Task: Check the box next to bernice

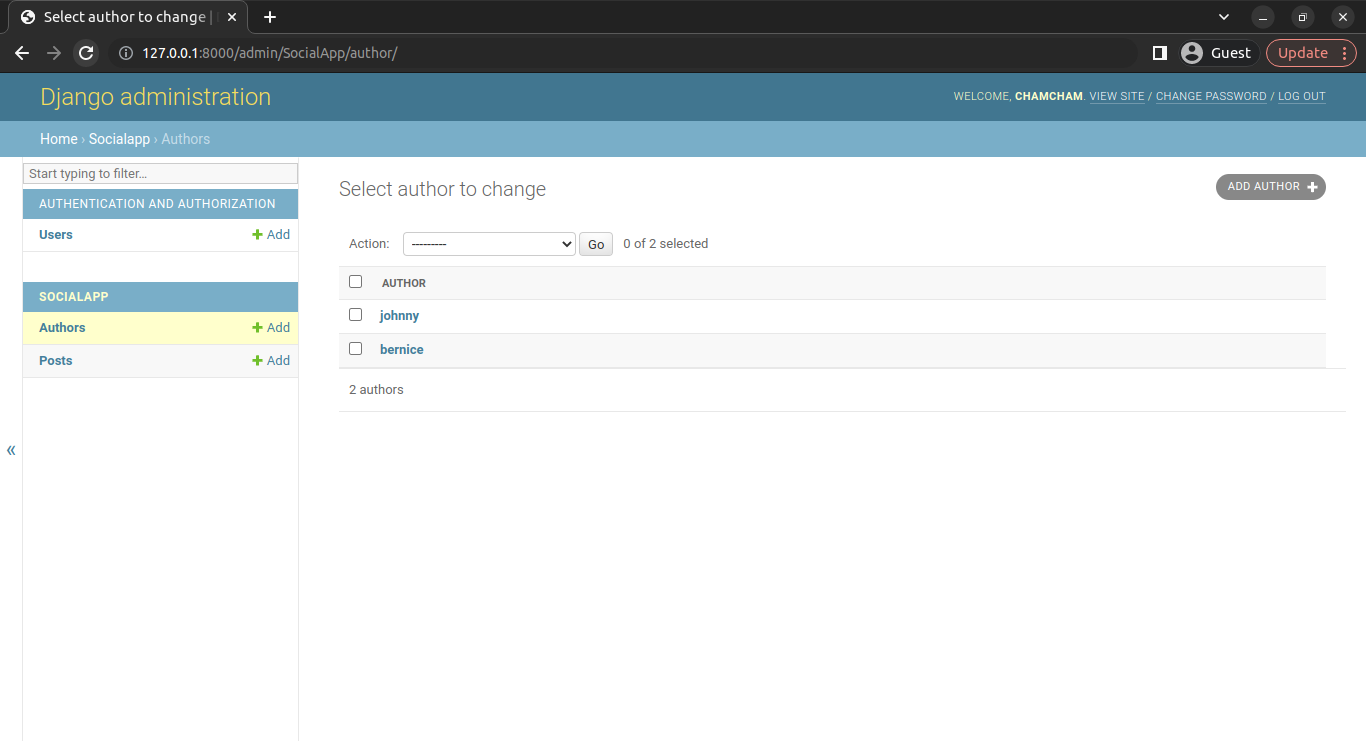Action: coord(355,349)
